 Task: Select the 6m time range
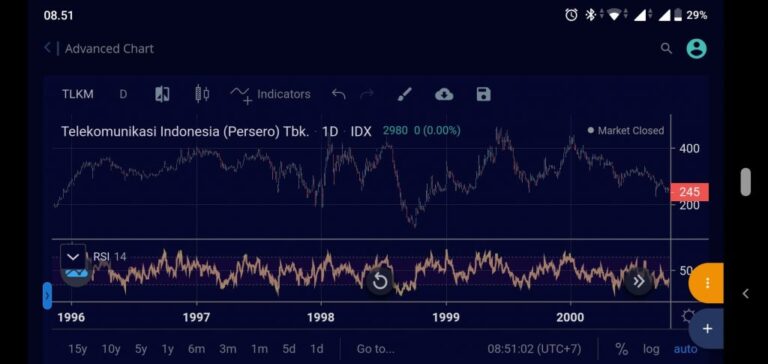pos(196,349)
